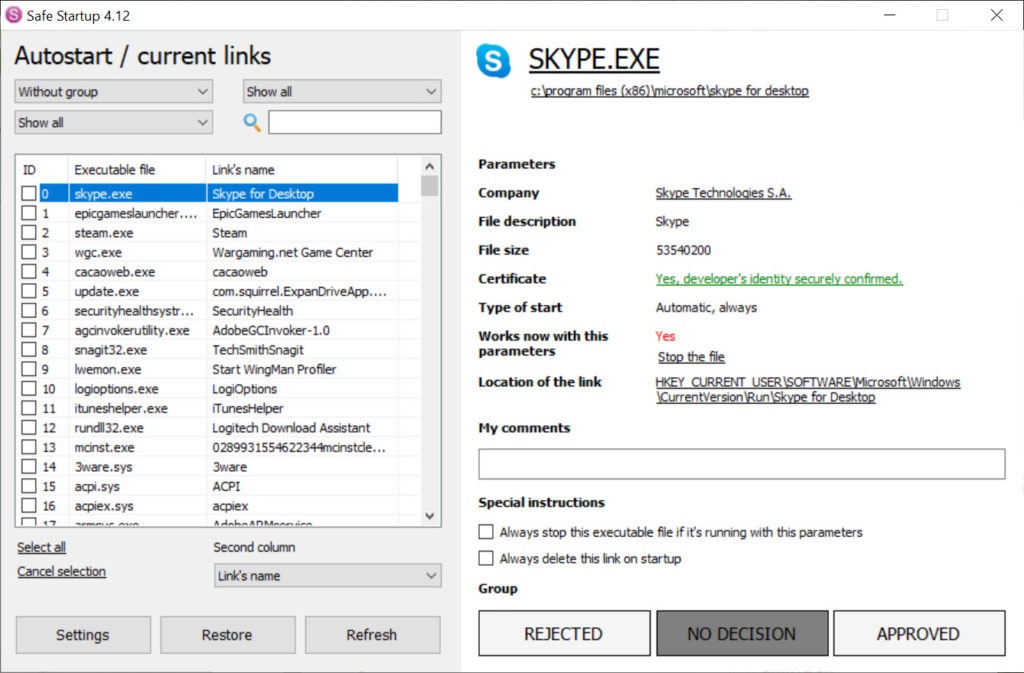Select the Start WingMan Profiler entry
The image size is (1024, 673).
(274, 369)
